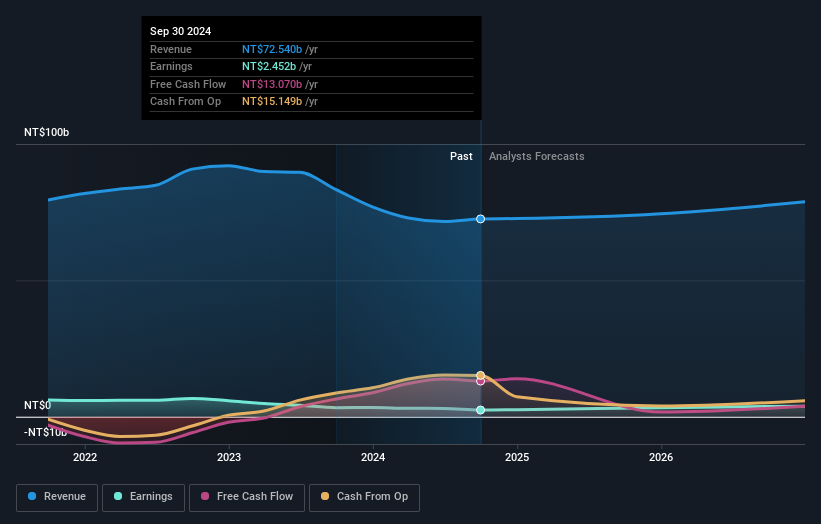Toggle the Cash From Op legend series
The image size is (821, 524).
[x=364, y=497]
